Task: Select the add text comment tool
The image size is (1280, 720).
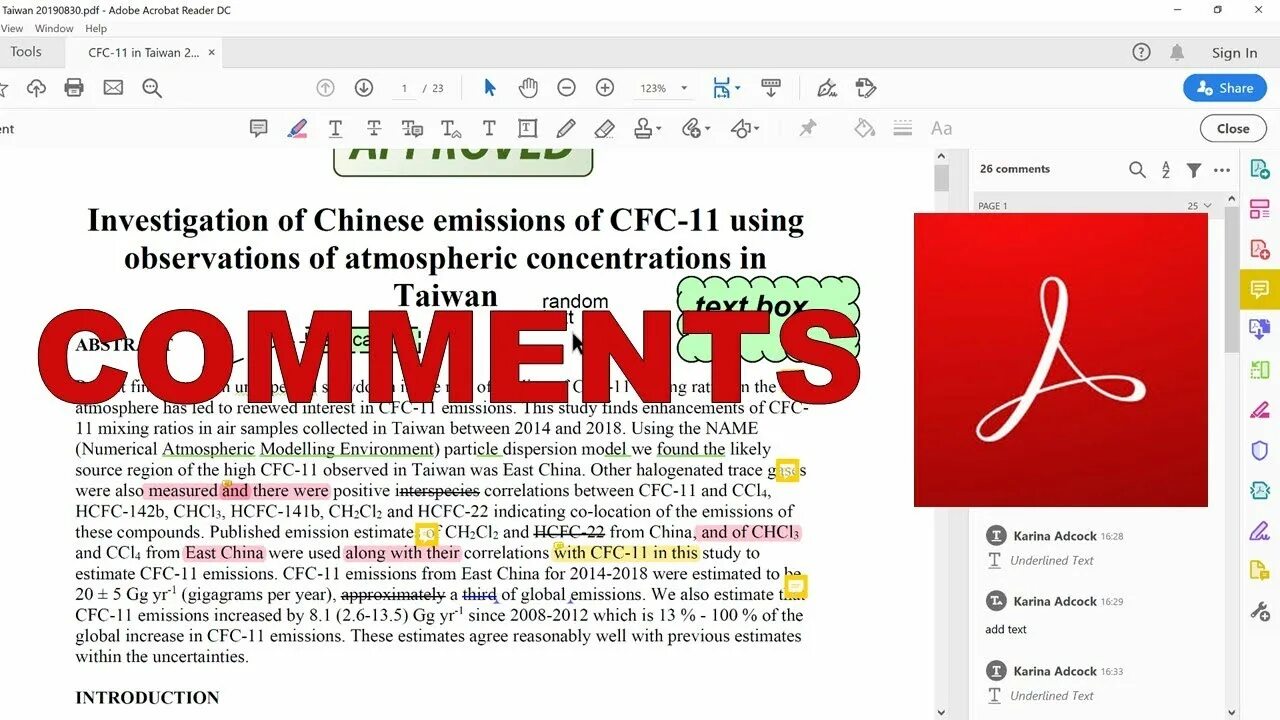Action: point(489,128)
